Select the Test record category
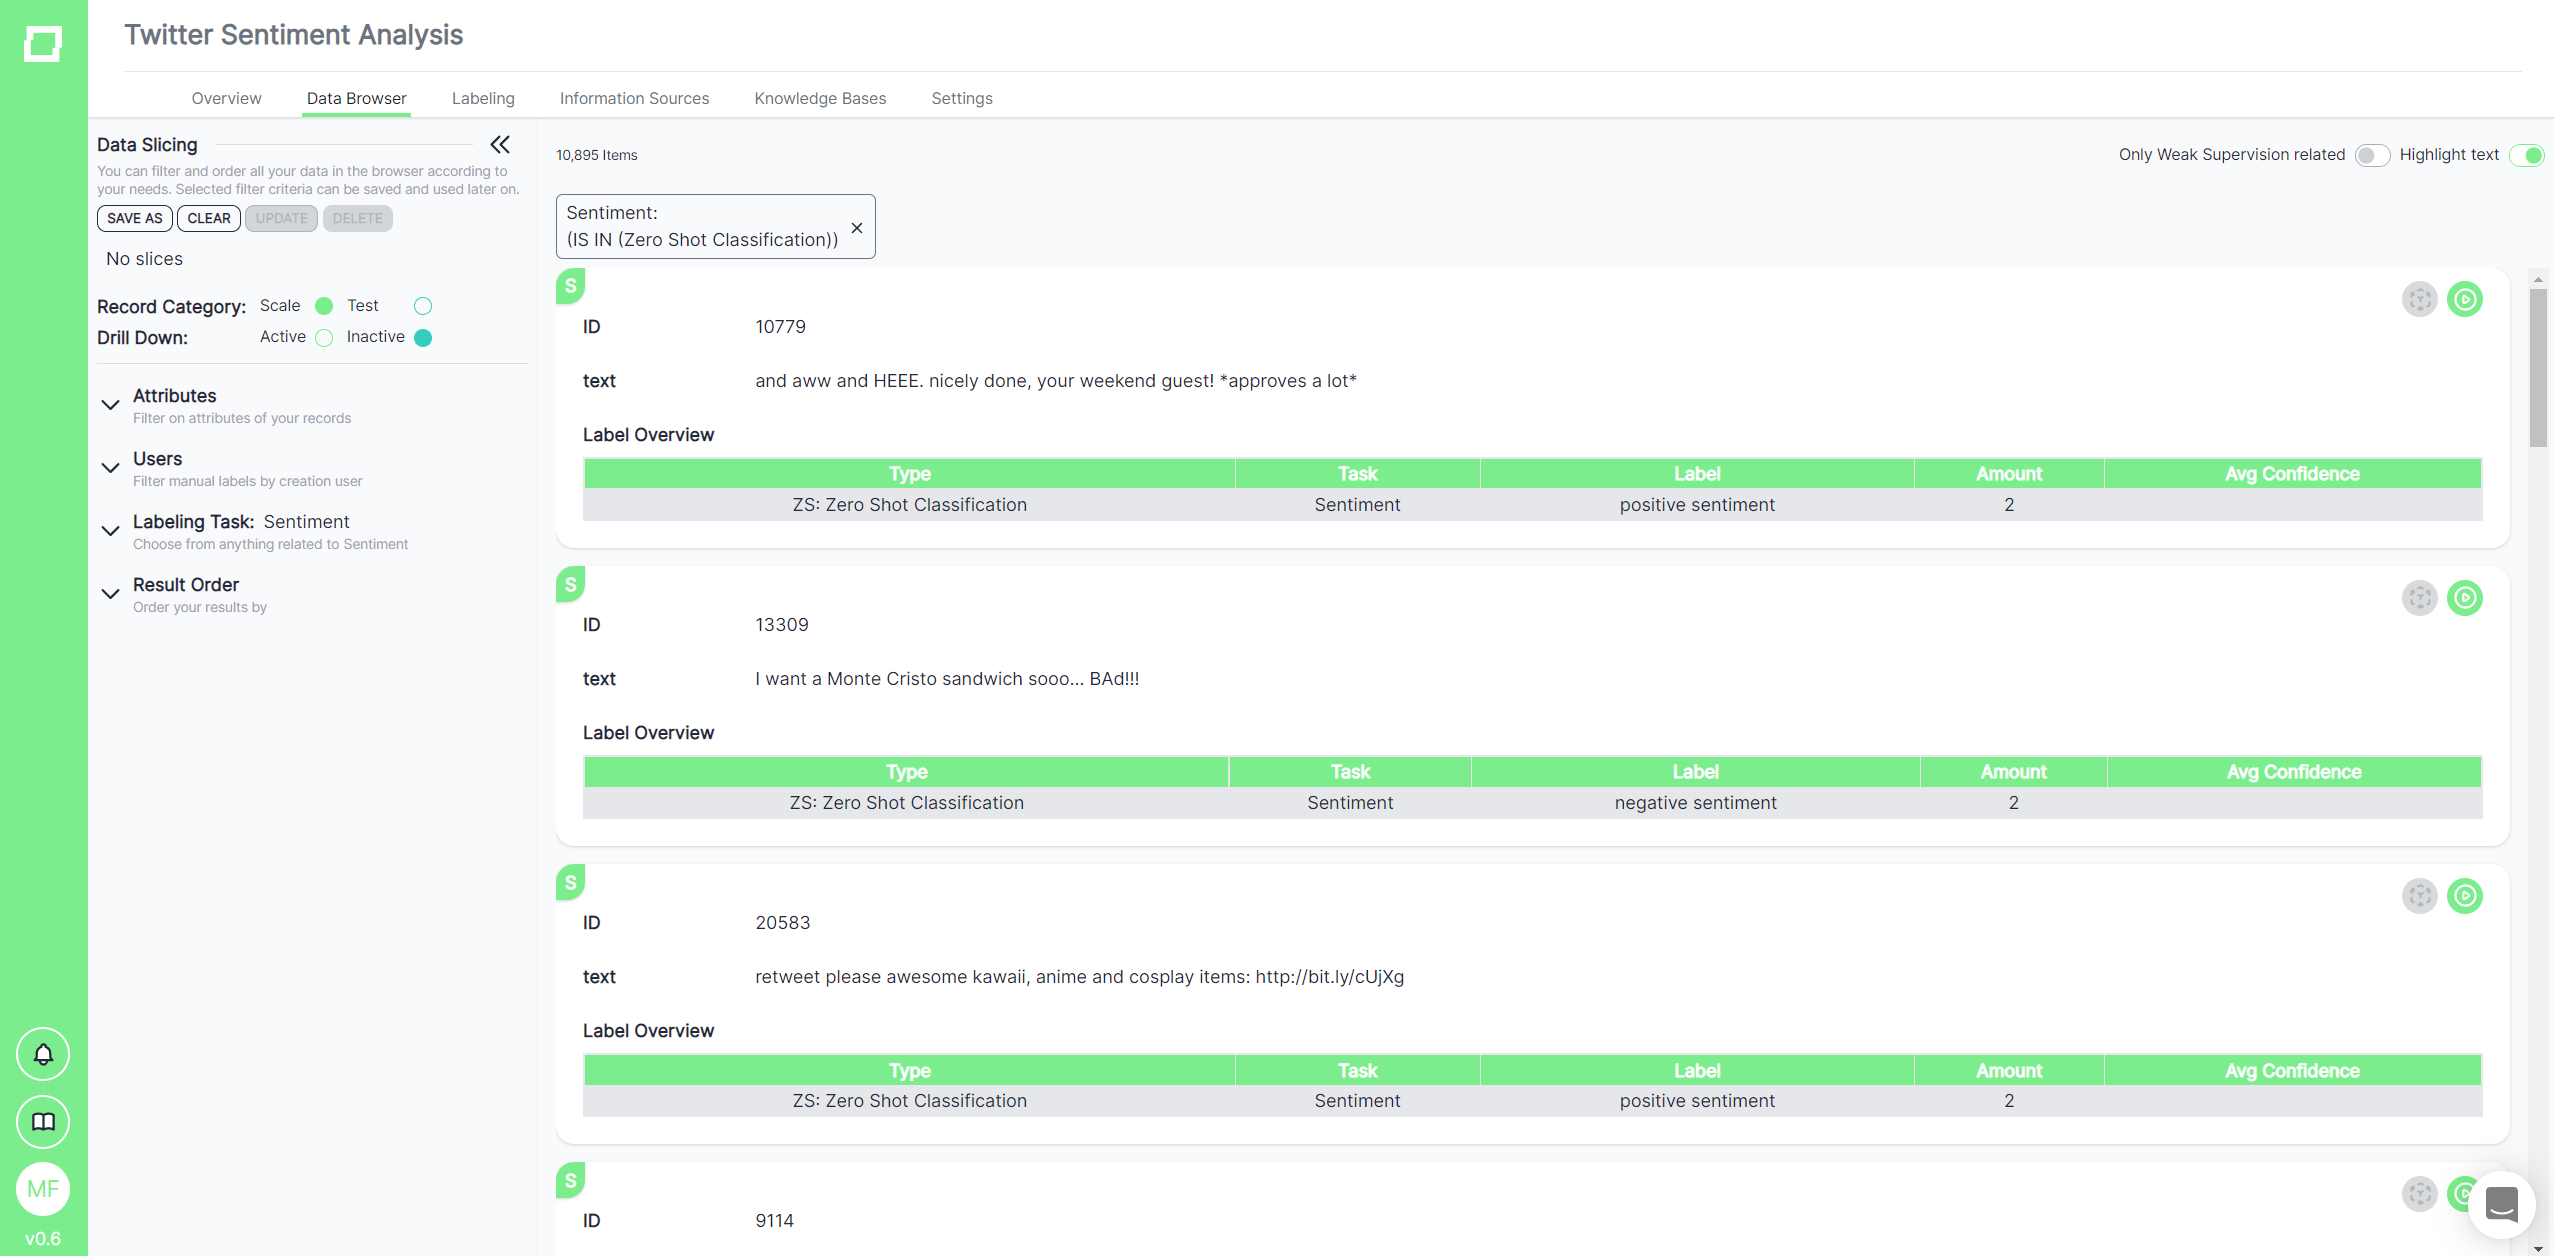 (x=423, y=306)
